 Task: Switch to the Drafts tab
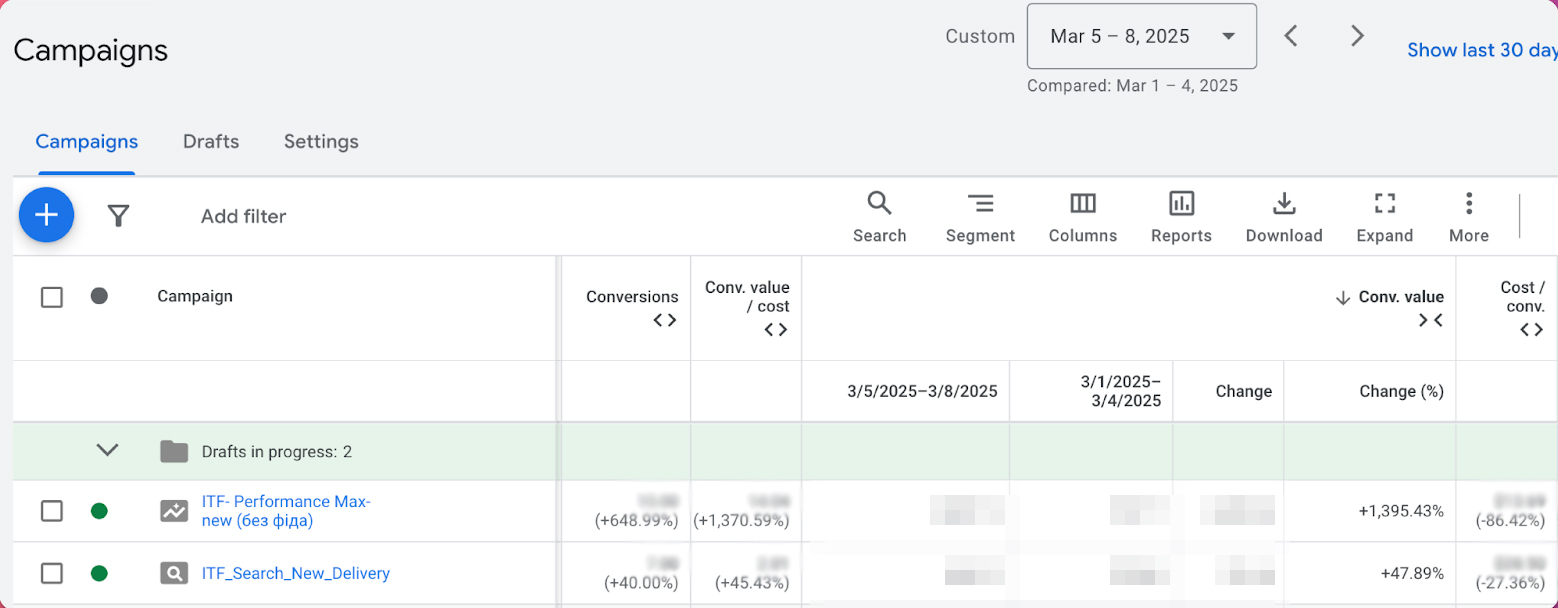pos(211,142)
